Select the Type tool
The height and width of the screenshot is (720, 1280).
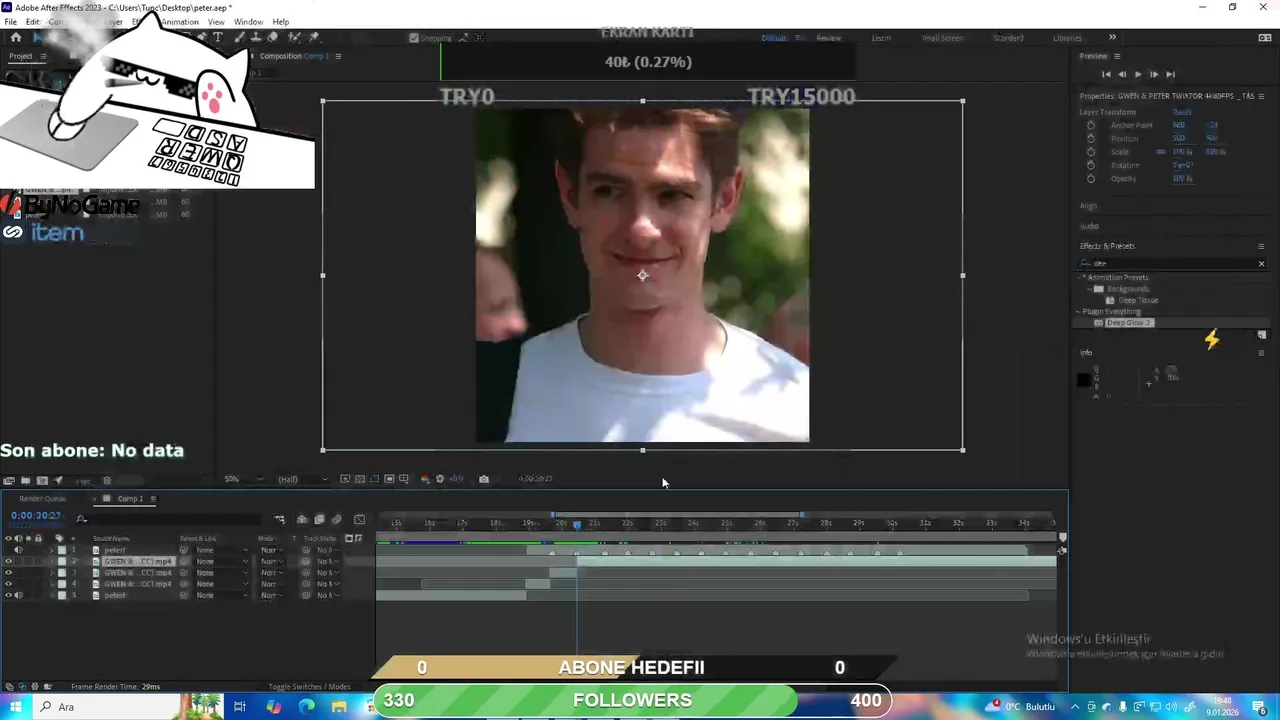217,37
